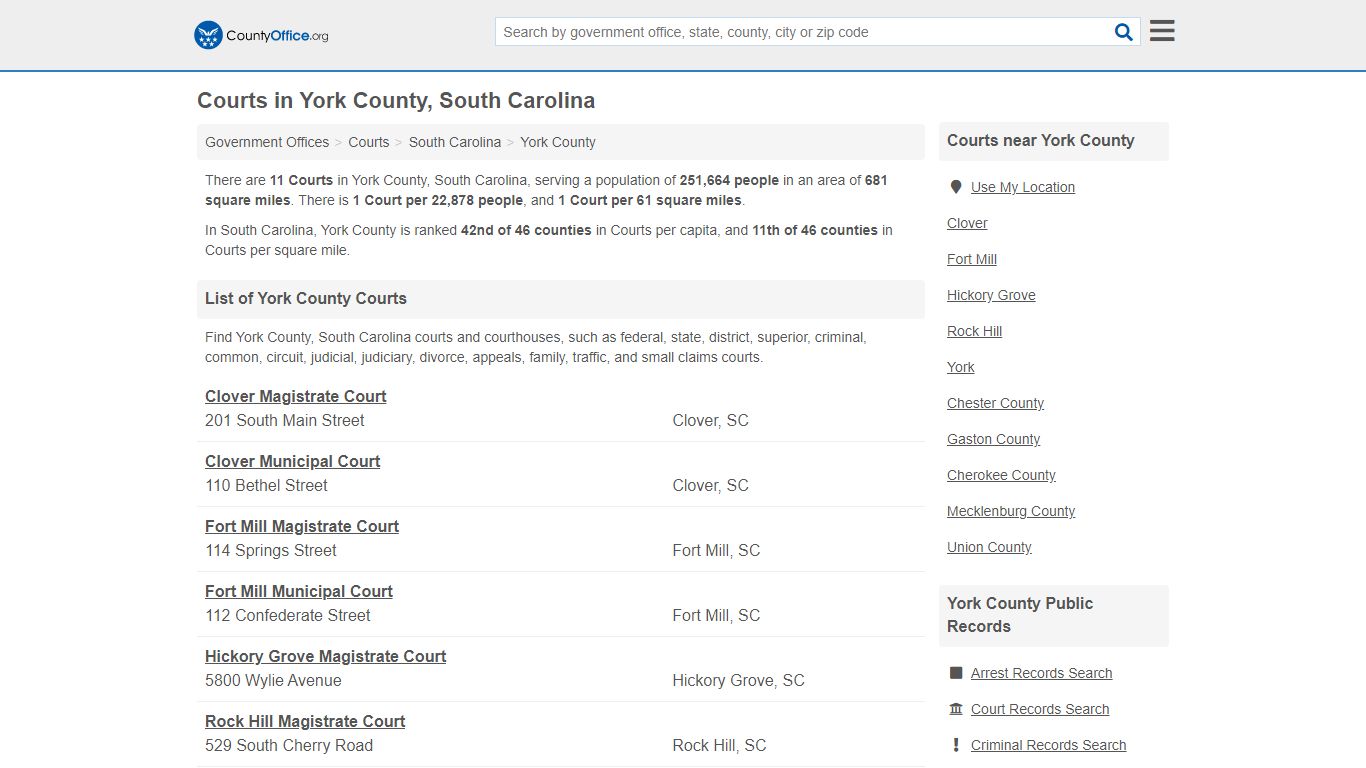The width and height of the screenshot is (1366, 768).
Task: Click the CountyOffice.org logo
Action: 261,35
